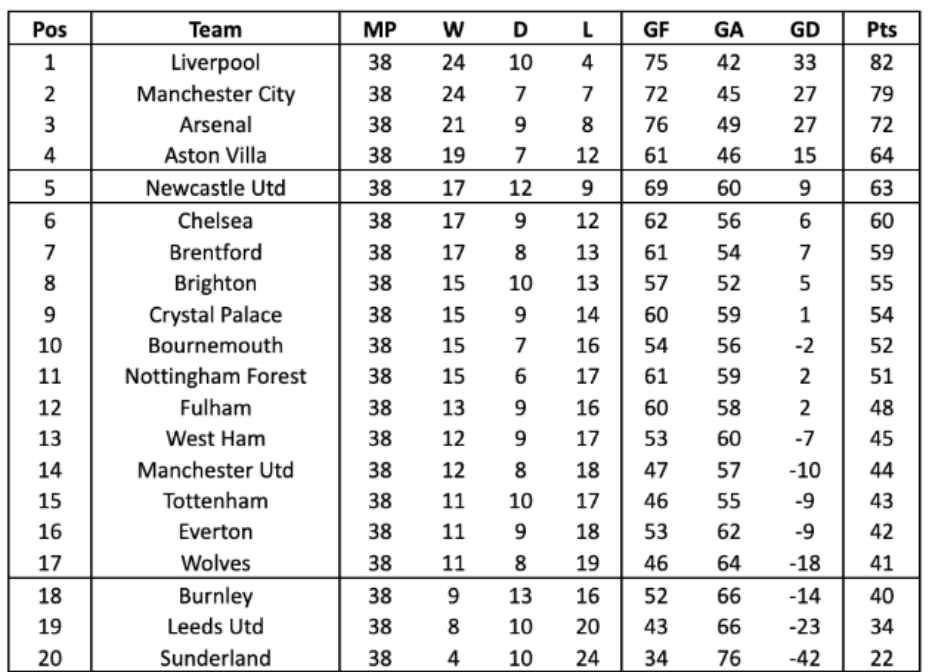929x672 pixels.
Task: Click the GD column header
Action: point(799,33)
